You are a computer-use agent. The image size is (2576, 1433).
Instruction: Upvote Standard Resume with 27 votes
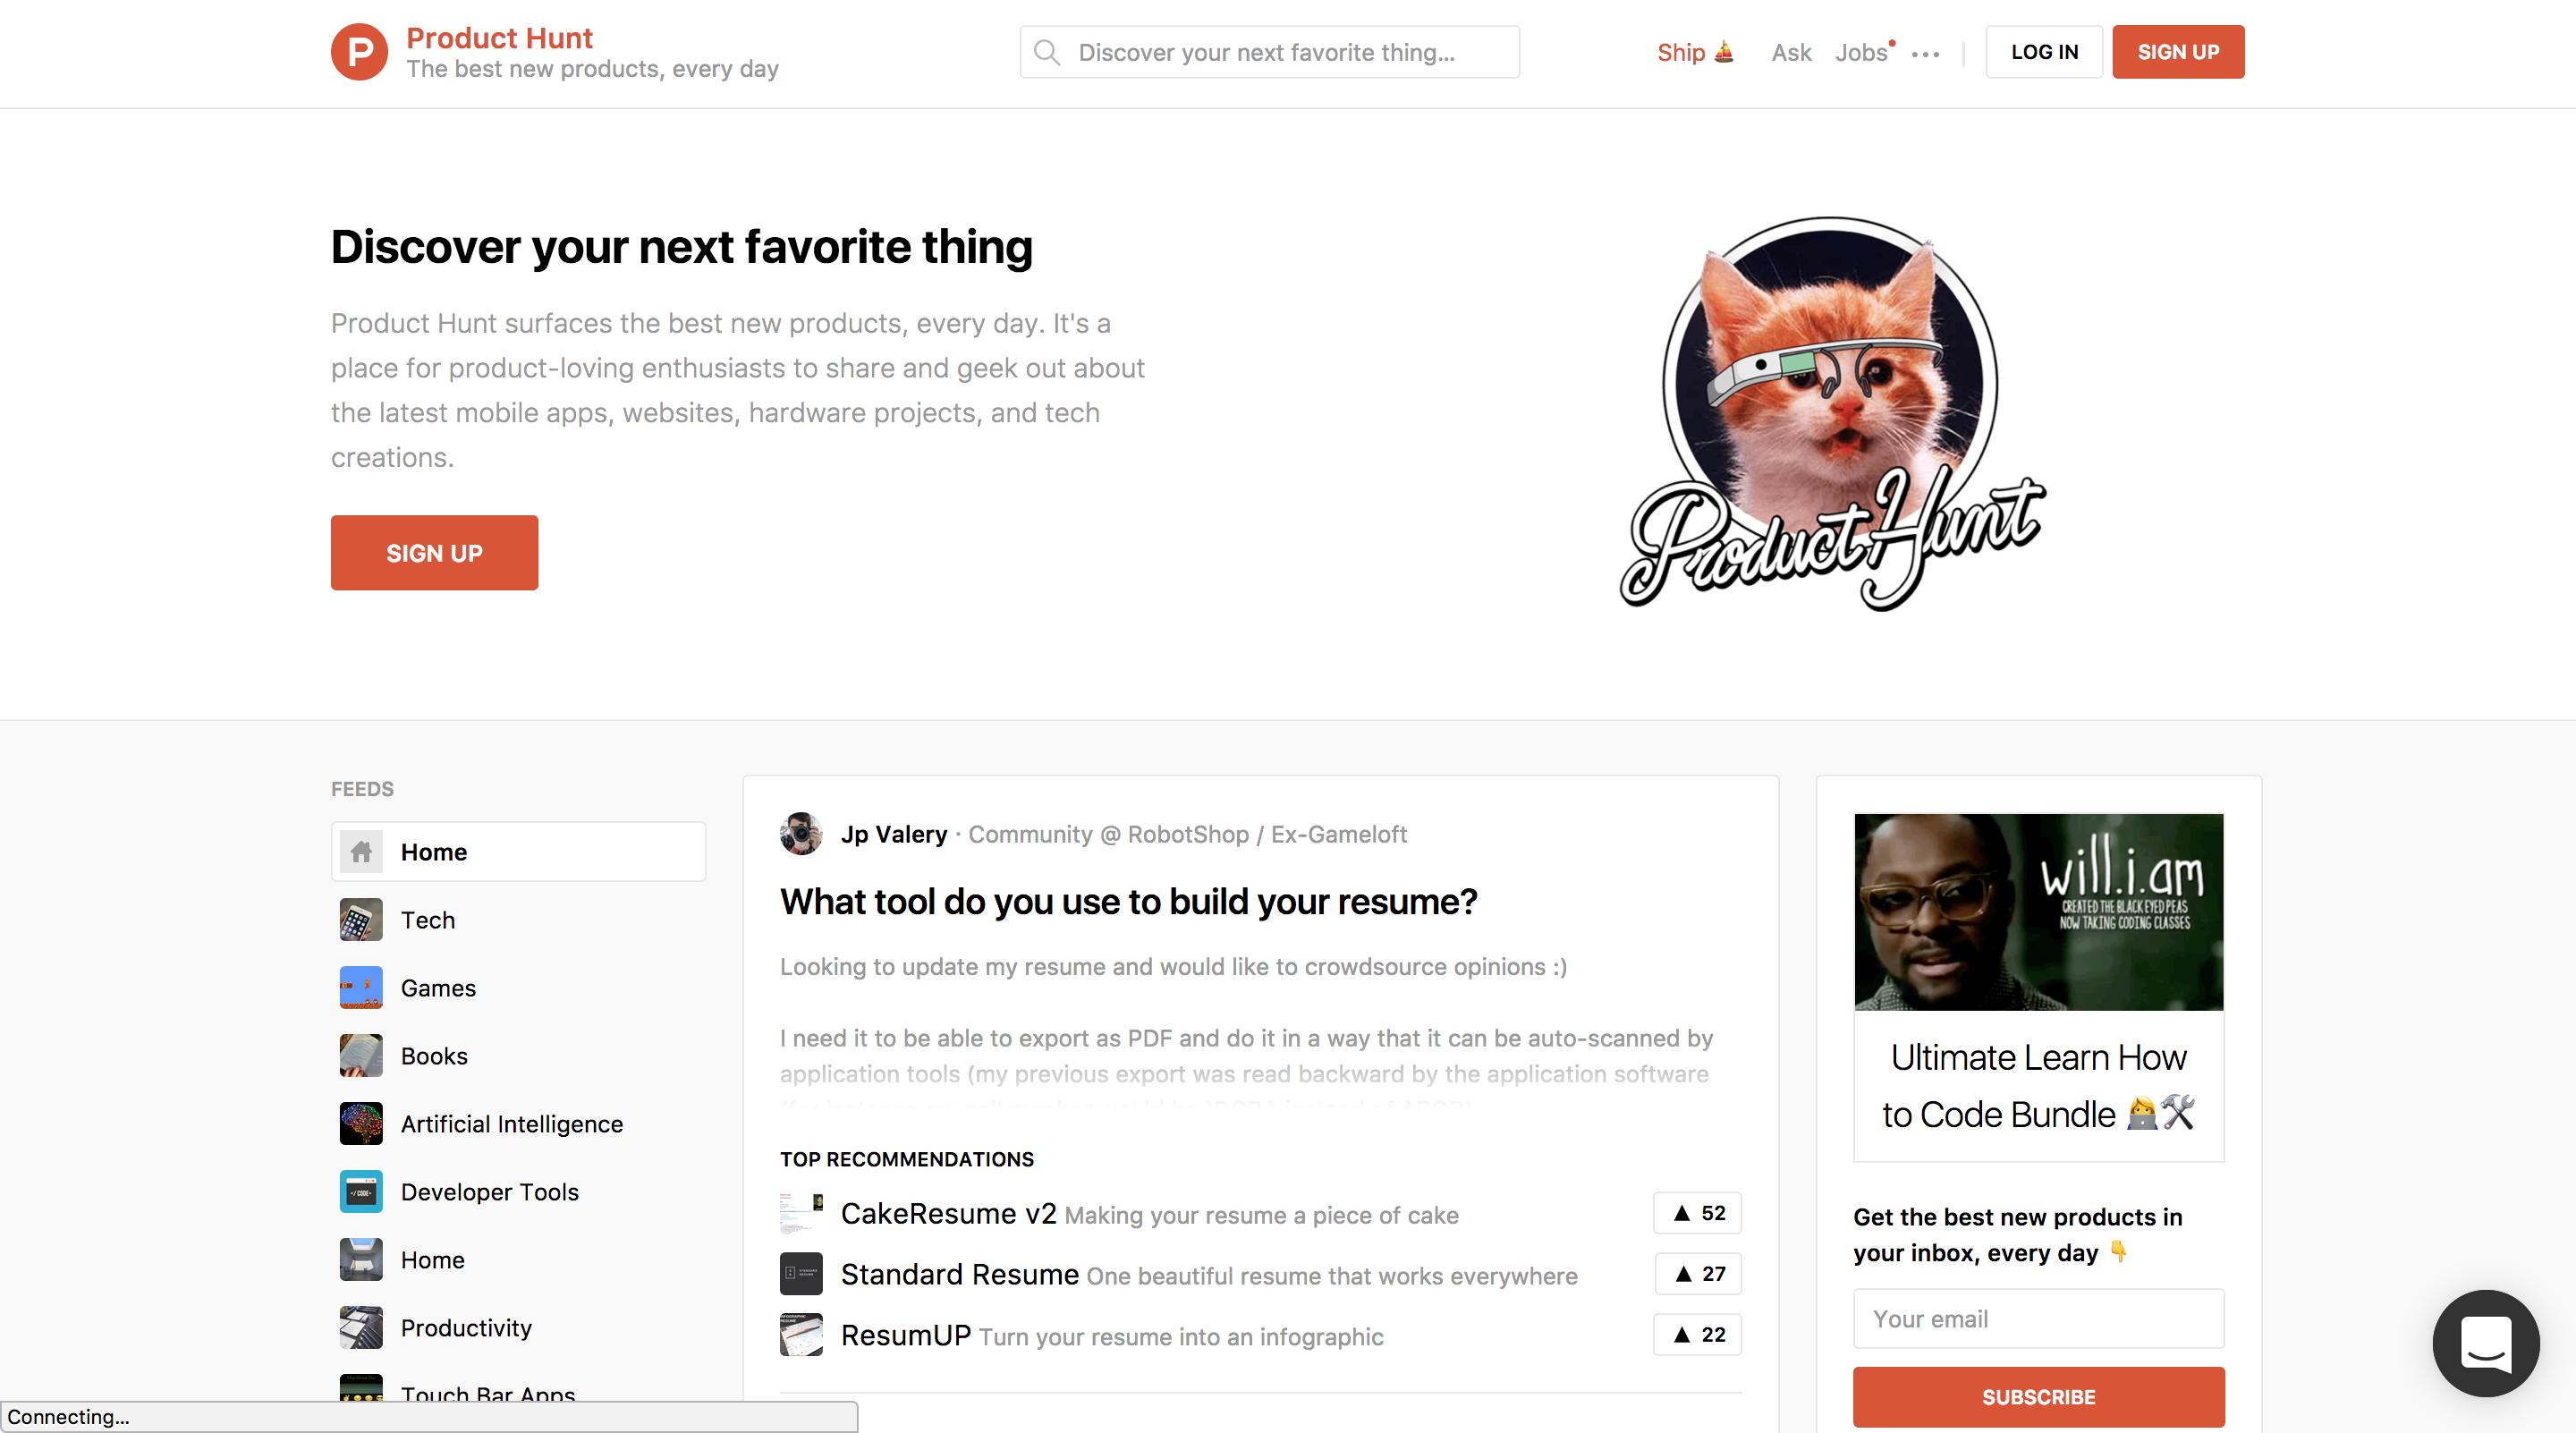pos(1697,1274)
